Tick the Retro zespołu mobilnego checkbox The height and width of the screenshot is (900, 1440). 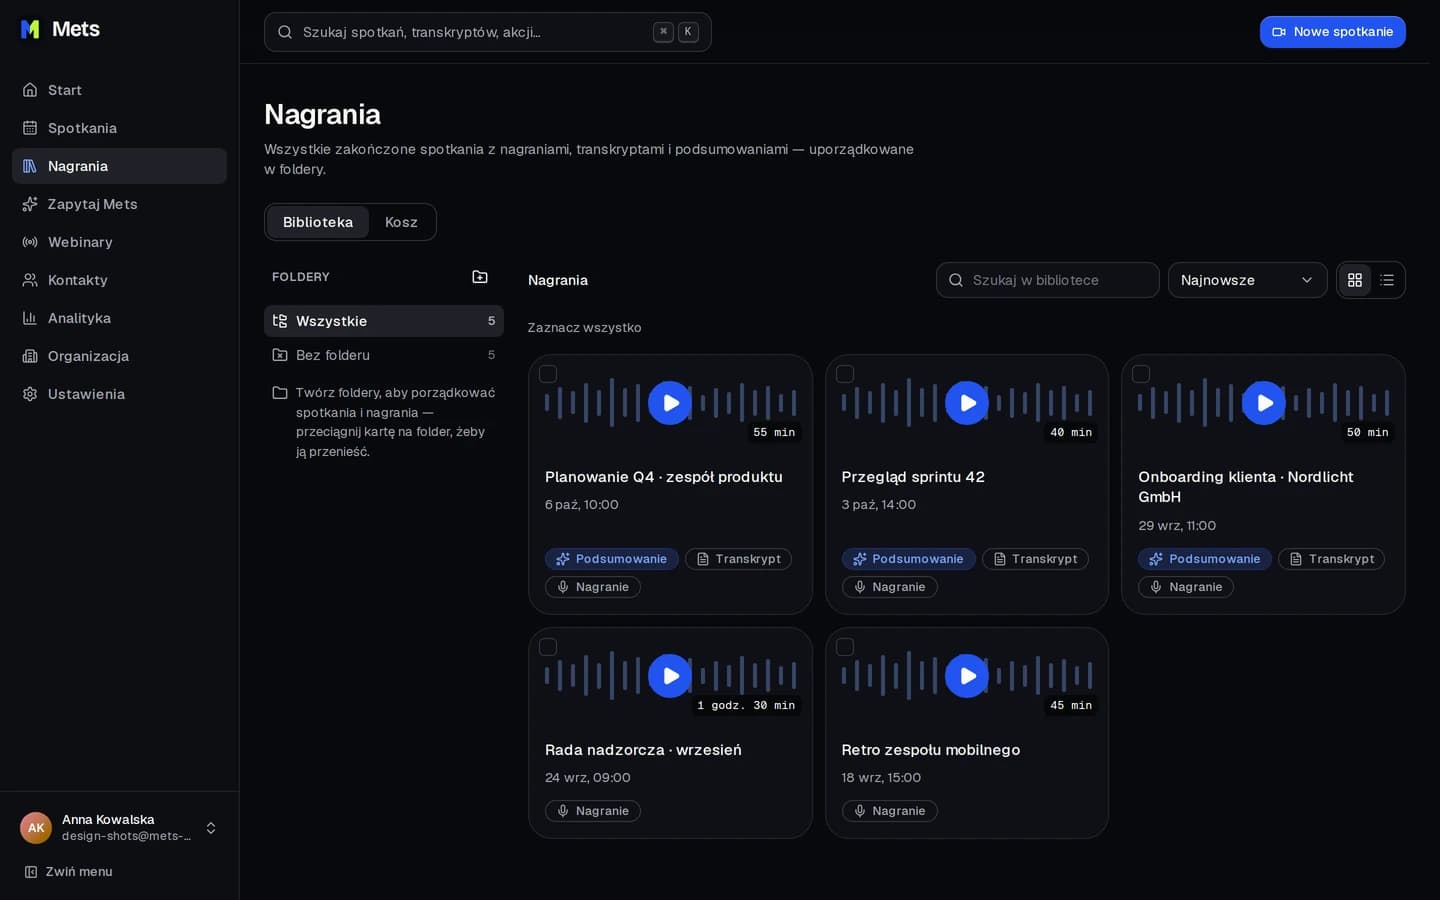pos(845,647)
